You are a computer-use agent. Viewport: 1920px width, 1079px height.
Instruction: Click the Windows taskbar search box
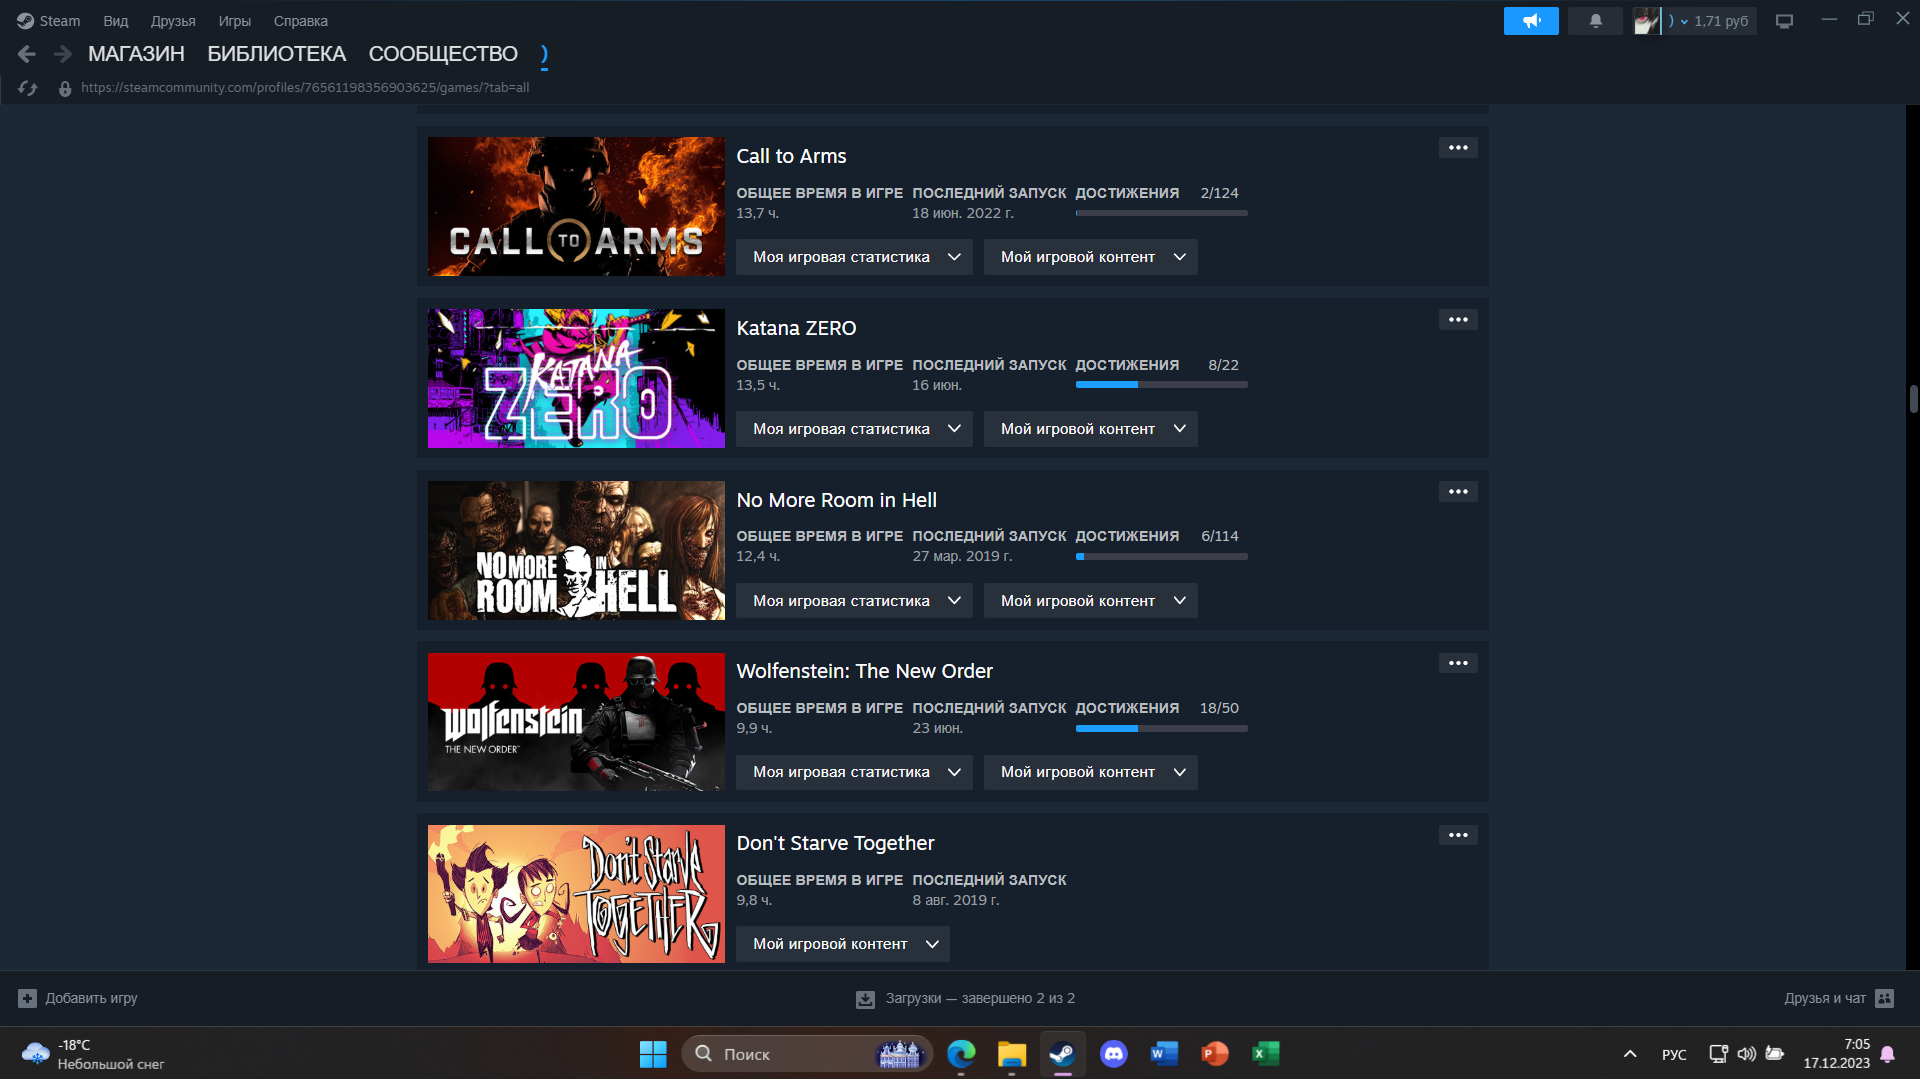[807, 1054]
